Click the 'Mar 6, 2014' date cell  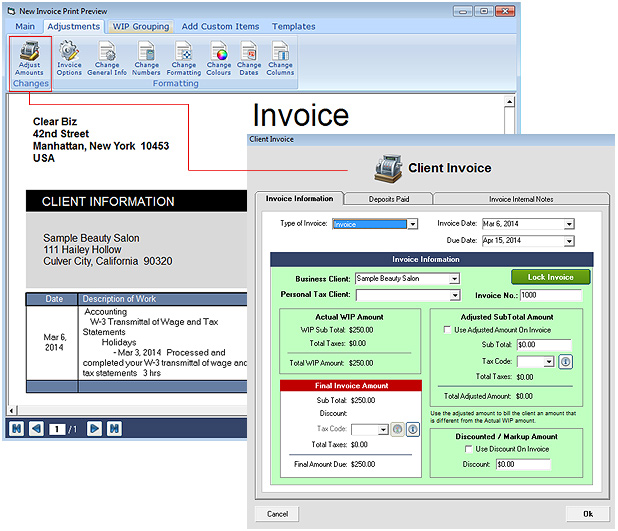coord(54,342)
